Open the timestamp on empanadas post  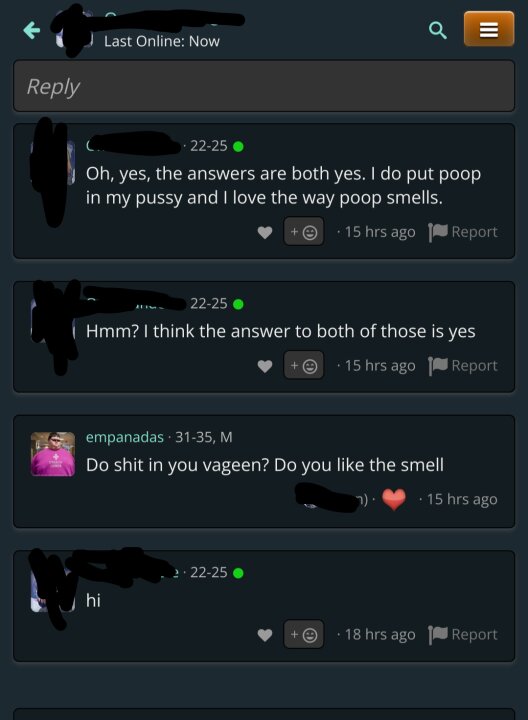point(462,499)
